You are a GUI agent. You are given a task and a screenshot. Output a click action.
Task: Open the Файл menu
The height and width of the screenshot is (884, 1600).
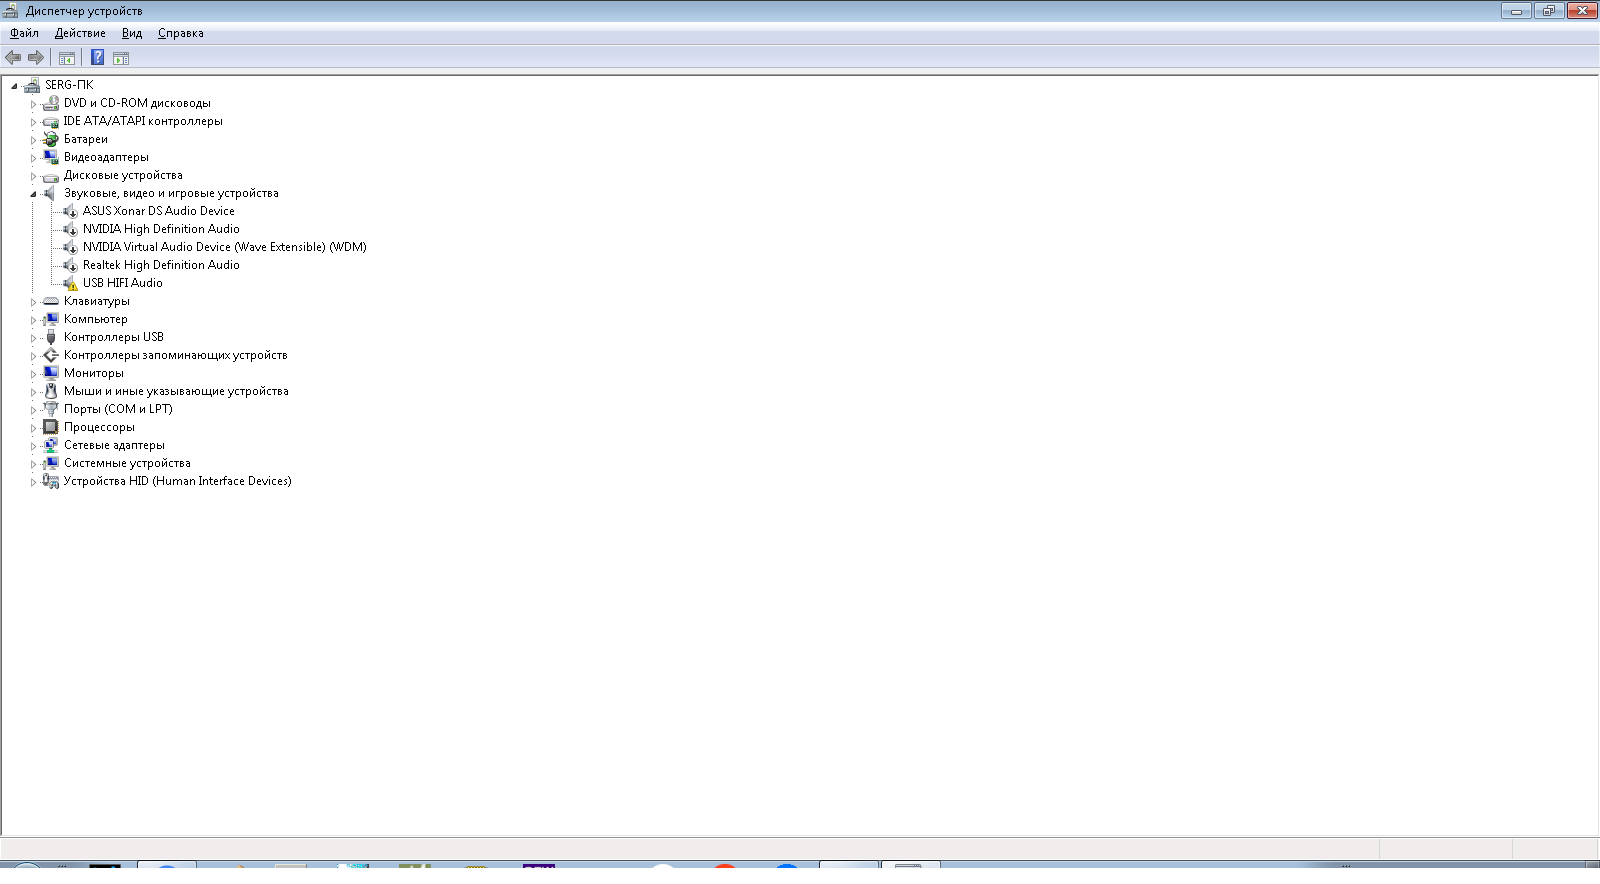click(x=24, y=33)
